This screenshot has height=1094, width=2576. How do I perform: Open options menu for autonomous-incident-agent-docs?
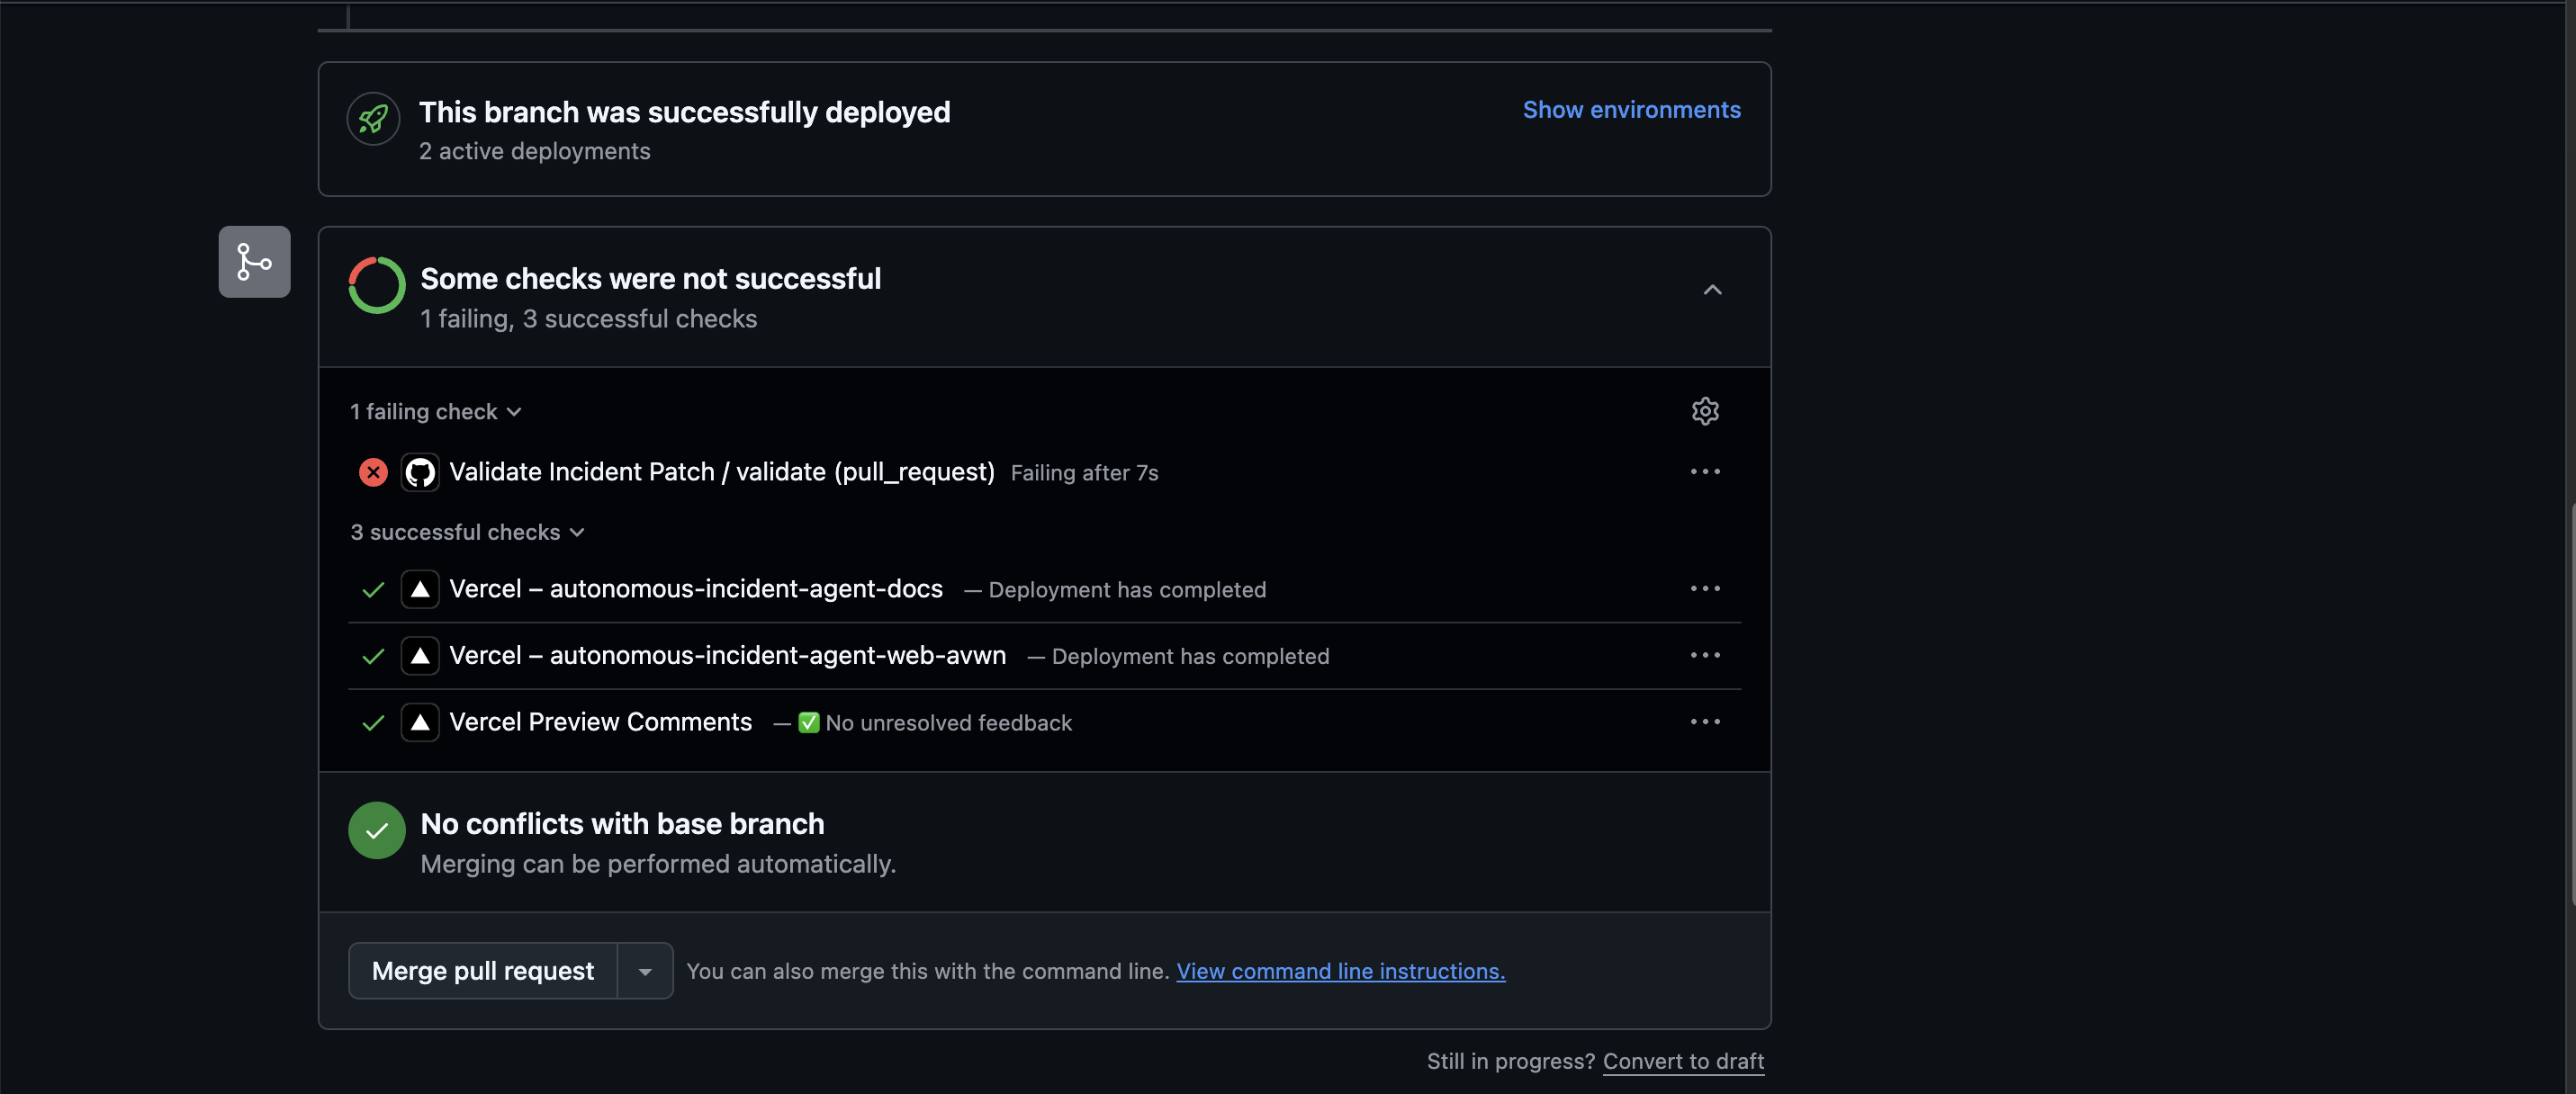[x=1704, y=589]
